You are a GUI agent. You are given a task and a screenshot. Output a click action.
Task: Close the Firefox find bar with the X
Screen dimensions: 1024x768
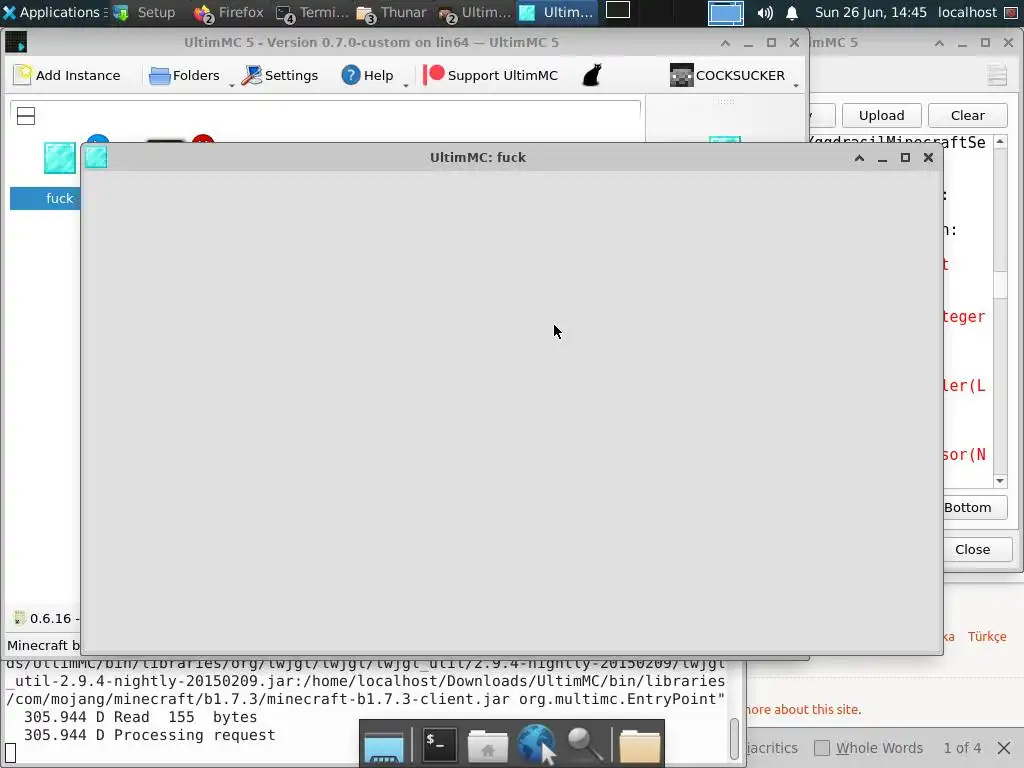point(1004,748)
